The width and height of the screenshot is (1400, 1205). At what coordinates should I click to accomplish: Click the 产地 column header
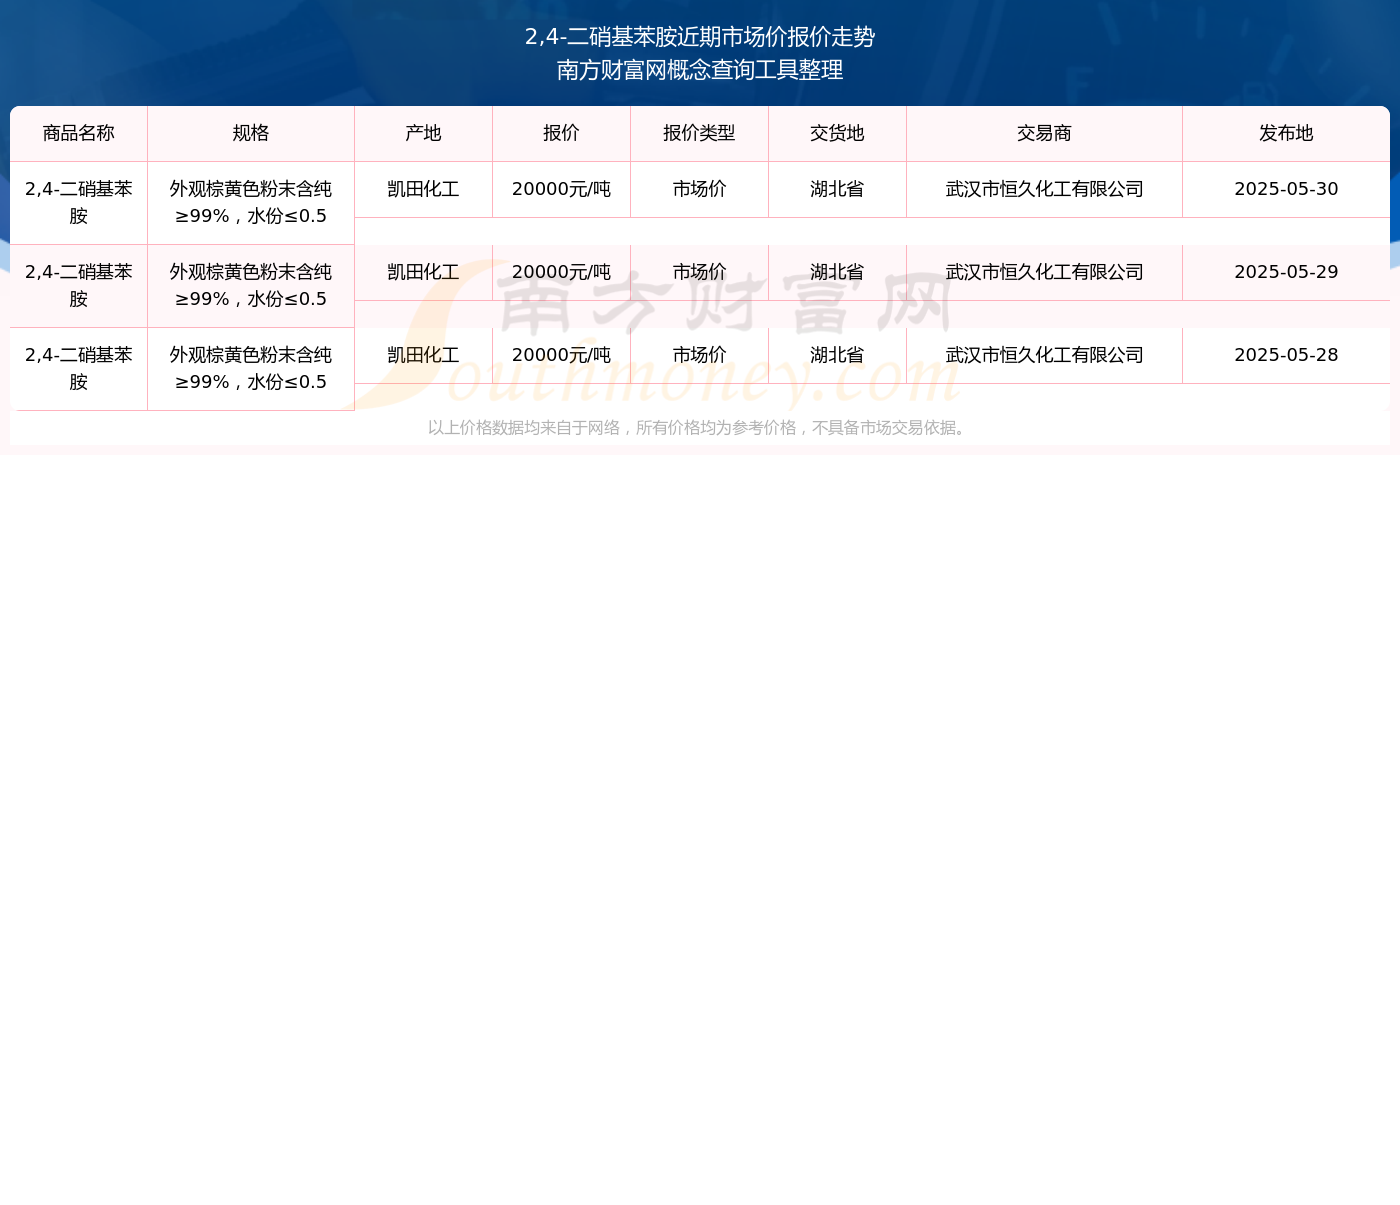coord(423,133)
